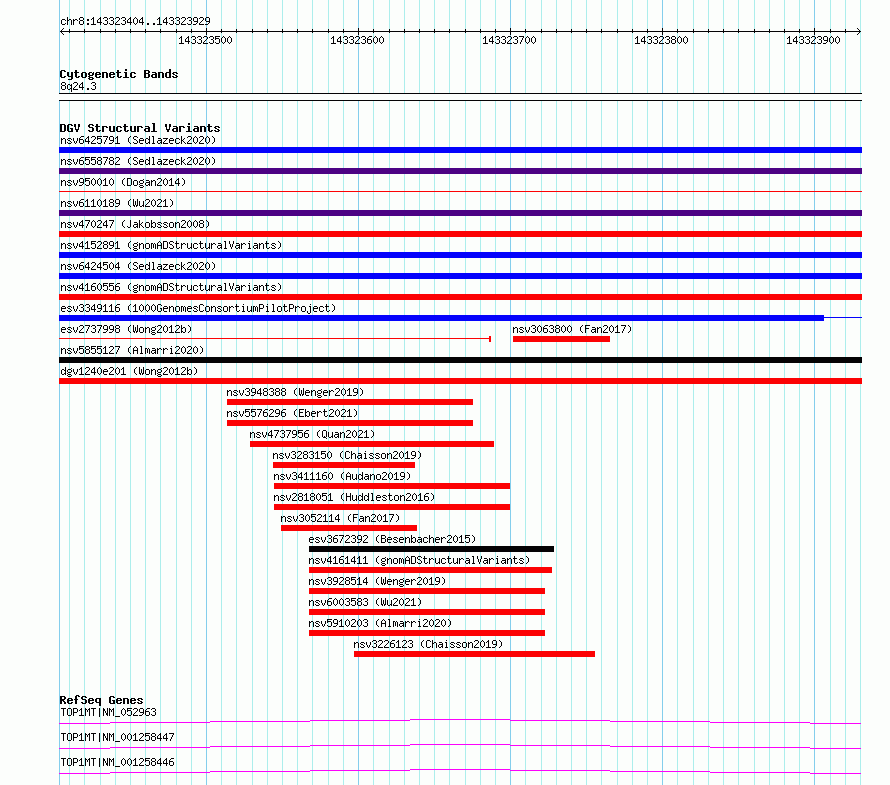Select the Cytogenetic Bands track title
Viewport: 890px width, 785px height.
pyautogui.click(x=119, y=74)
